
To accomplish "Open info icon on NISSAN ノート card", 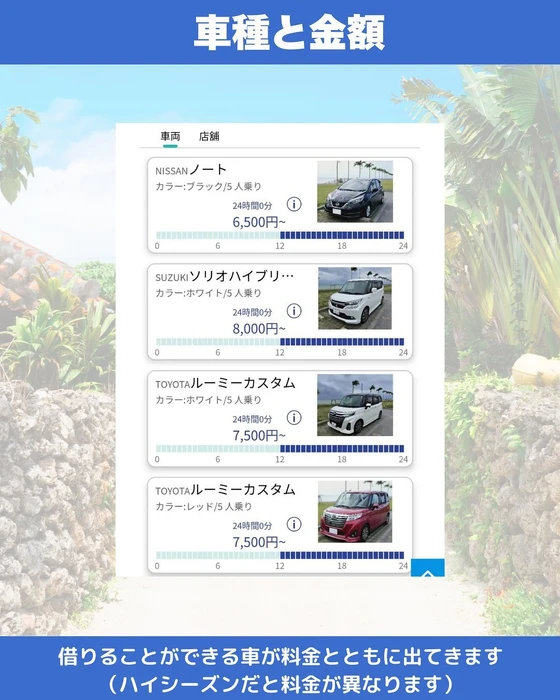I will 294,204.
